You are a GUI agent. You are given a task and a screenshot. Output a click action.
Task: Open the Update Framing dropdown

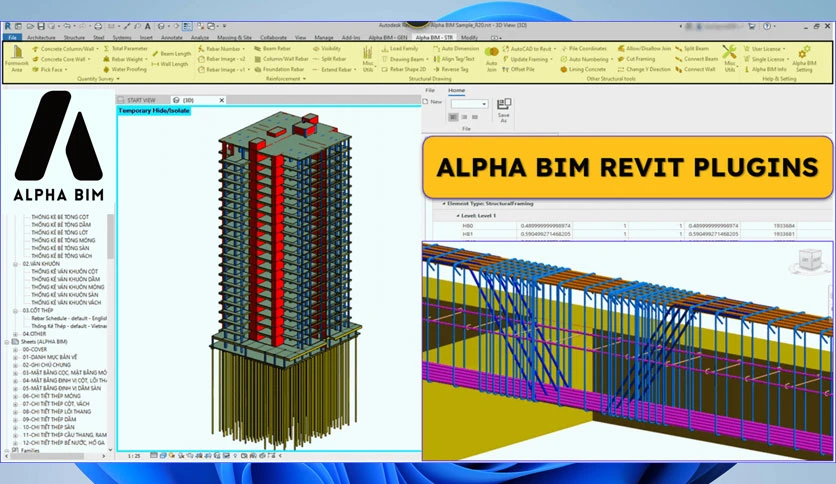551,60
